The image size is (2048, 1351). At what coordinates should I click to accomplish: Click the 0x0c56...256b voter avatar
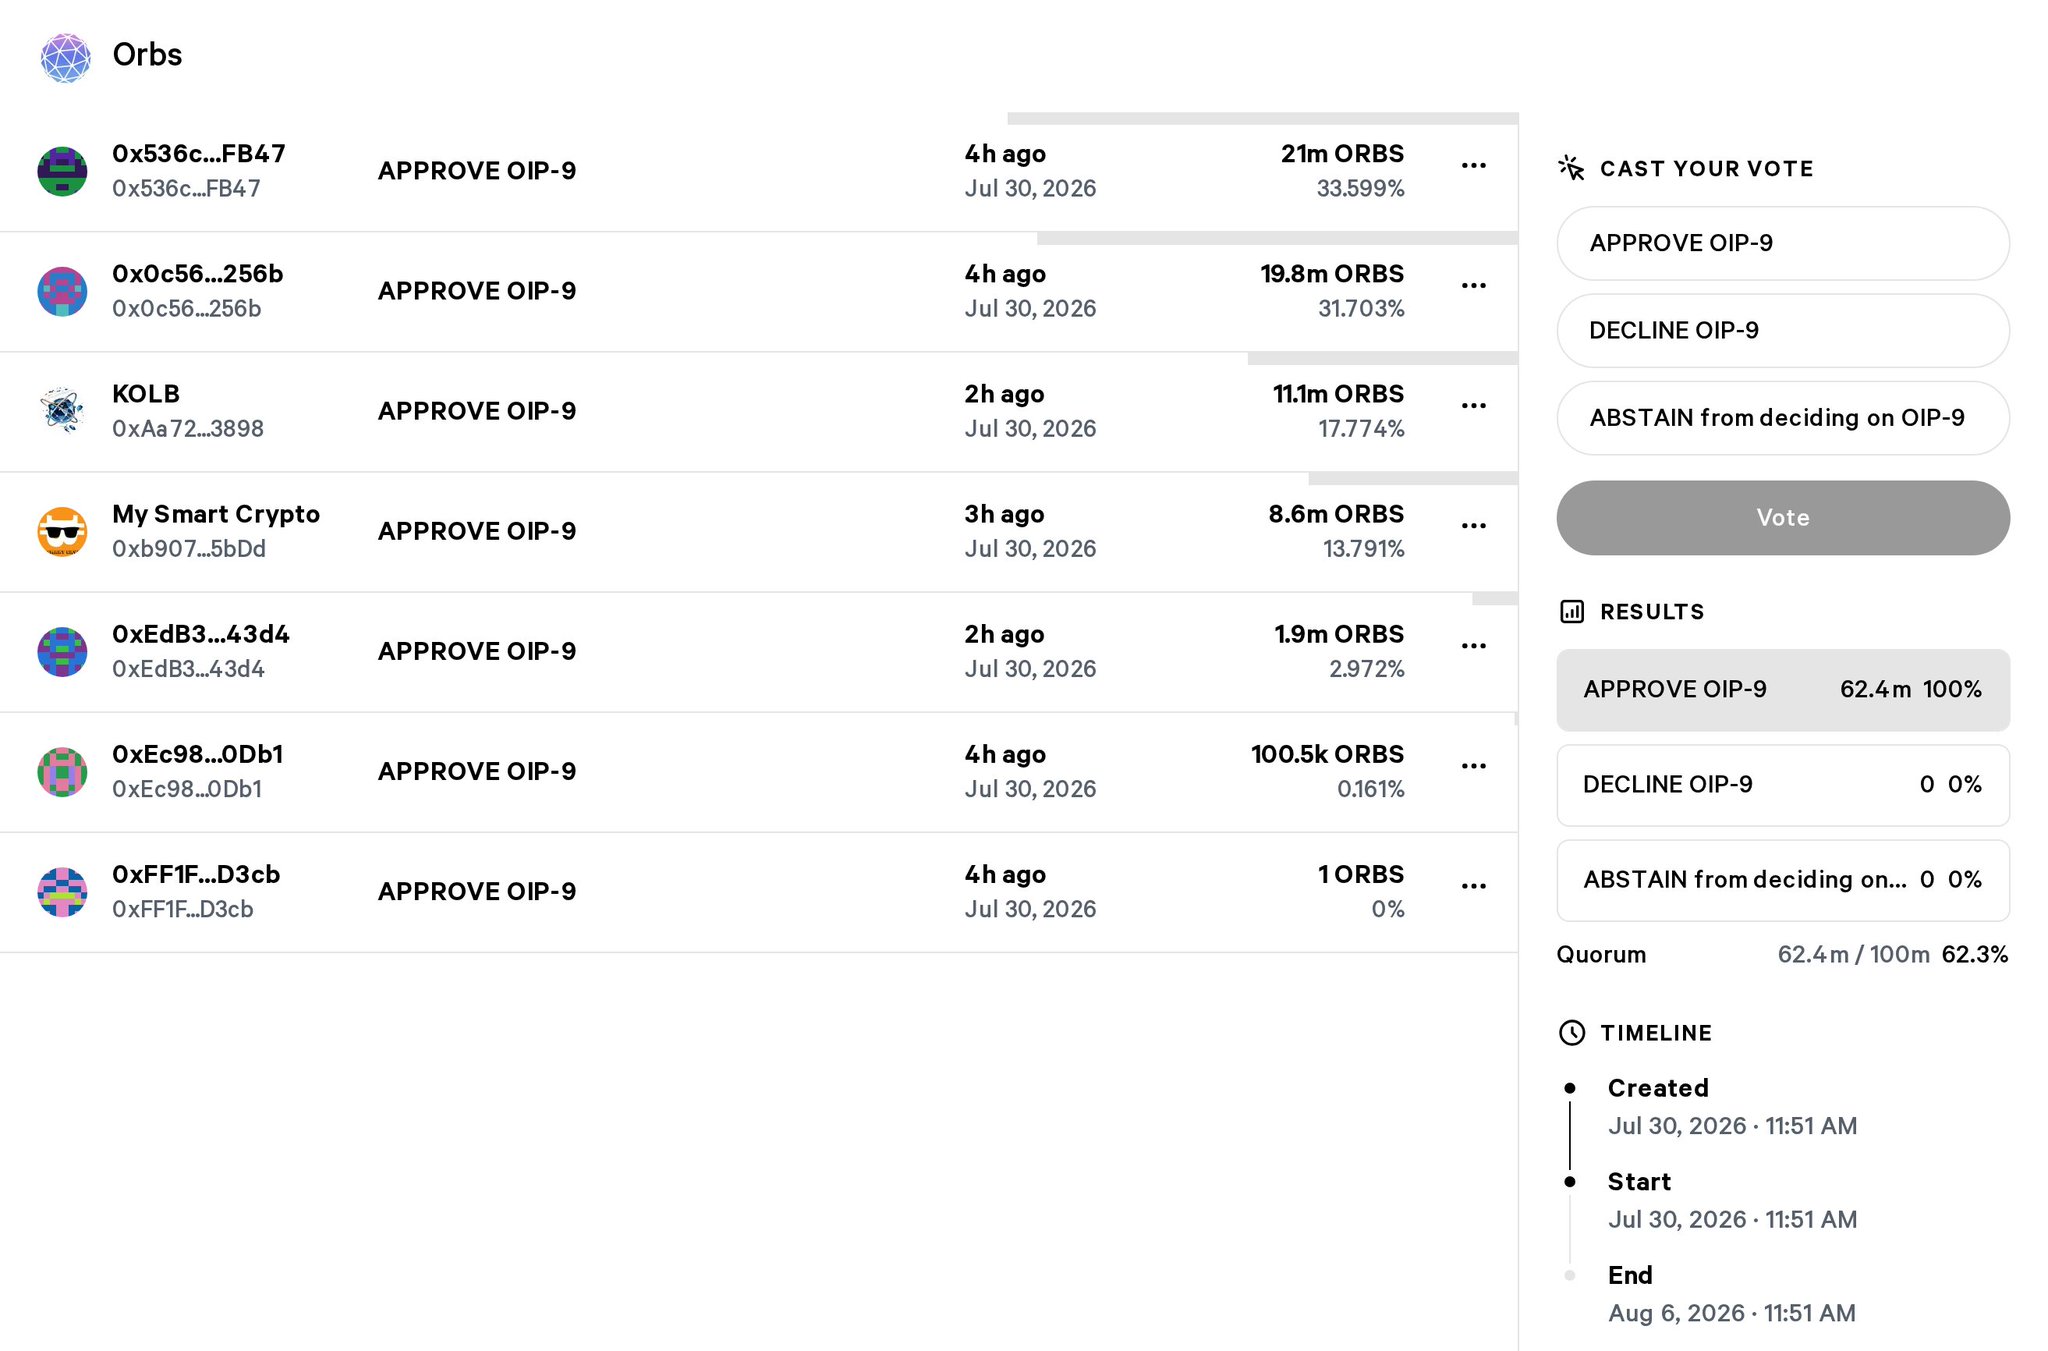[x=62, y=291]
